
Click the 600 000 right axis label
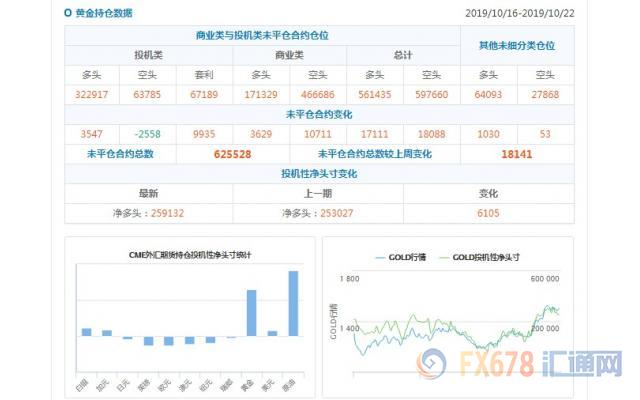click(545, 279)
